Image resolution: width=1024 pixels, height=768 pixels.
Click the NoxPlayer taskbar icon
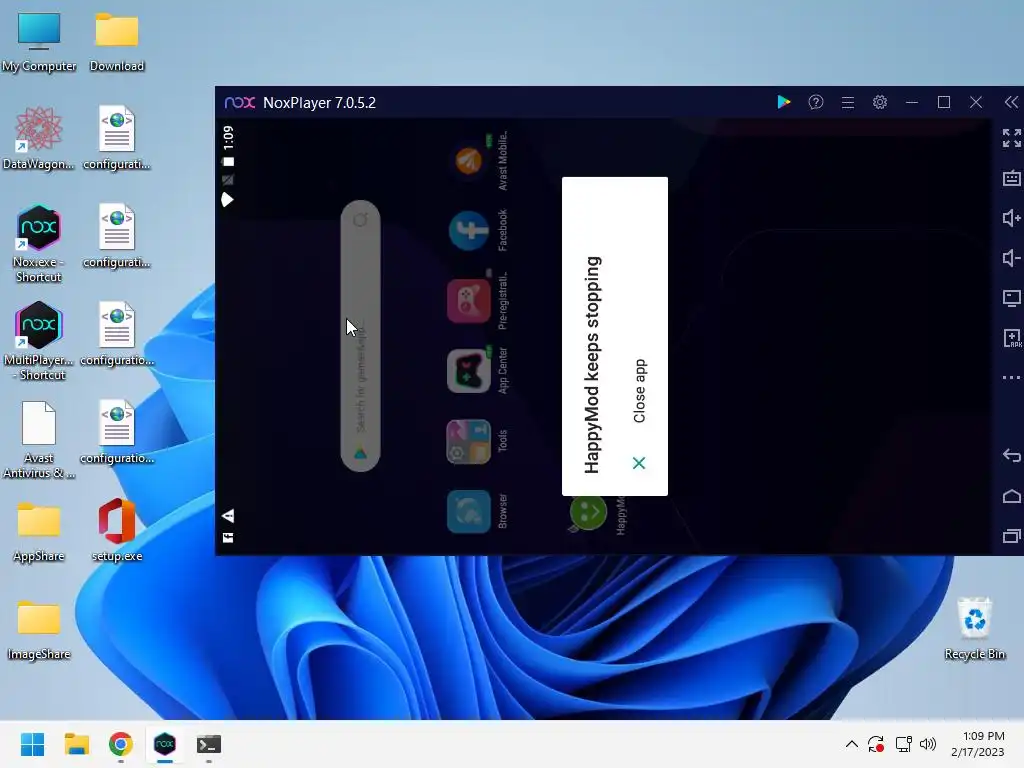point(165,744)
